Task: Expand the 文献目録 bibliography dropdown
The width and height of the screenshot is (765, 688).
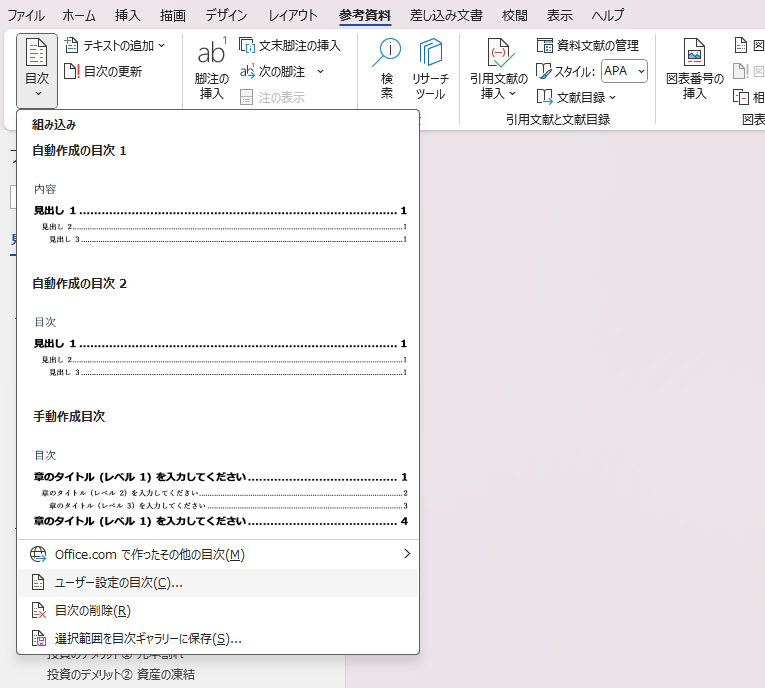Action: [577, 97]
